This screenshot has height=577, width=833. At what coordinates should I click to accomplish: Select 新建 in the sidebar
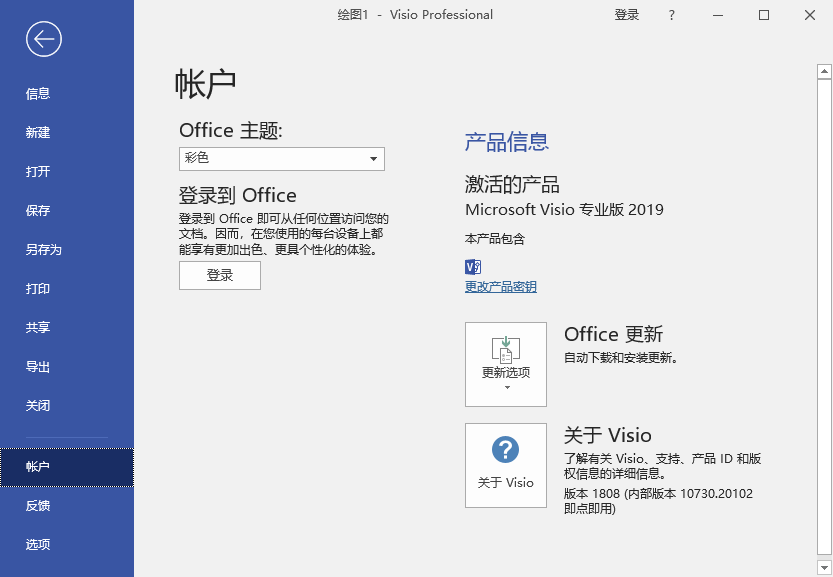(x=38, y=133)
